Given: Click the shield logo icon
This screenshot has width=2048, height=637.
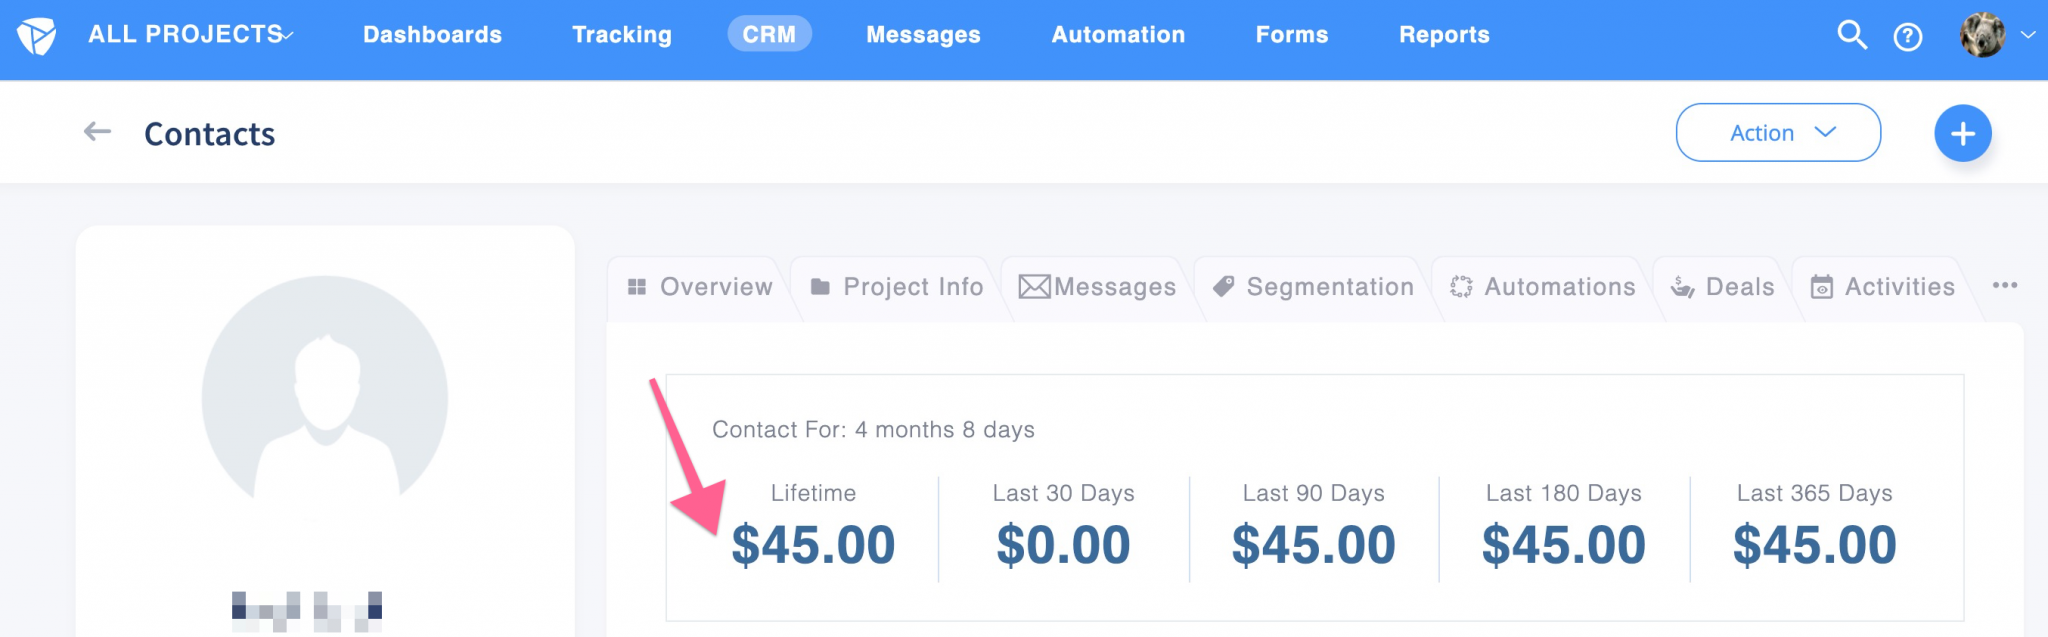Looking at the screenshot, I should [x=37, y=36].
